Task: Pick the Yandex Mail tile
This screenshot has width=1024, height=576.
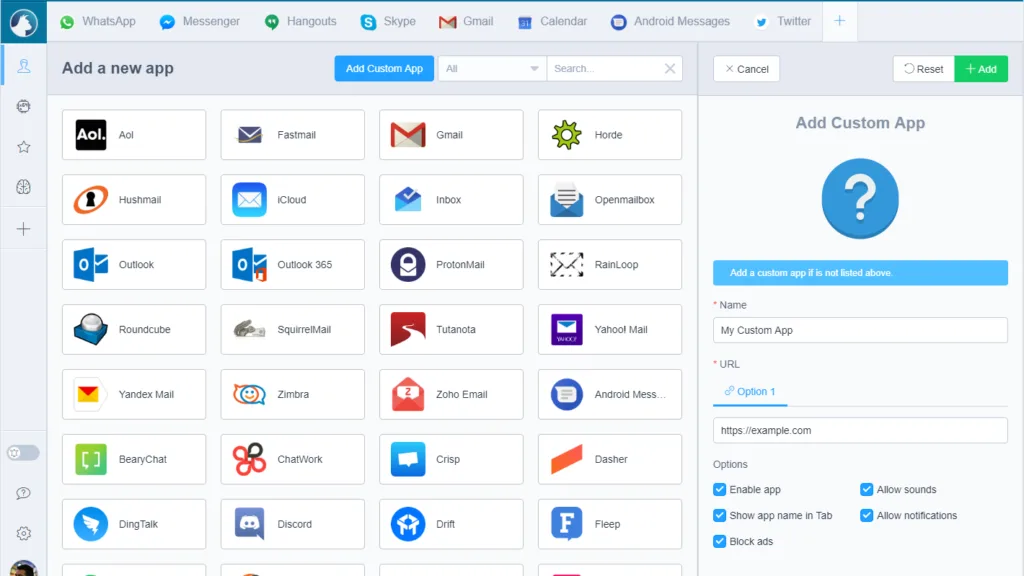Action: [x=134, y=394]
